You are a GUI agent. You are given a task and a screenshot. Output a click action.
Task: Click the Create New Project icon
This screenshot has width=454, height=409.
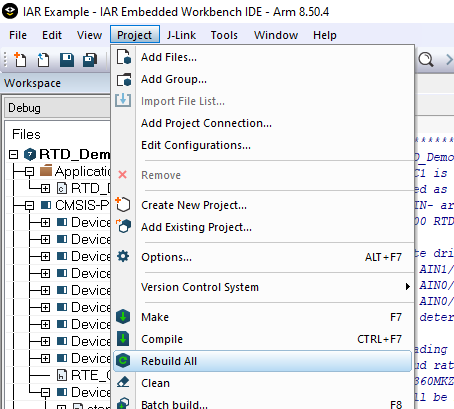[x=123, y=204]
